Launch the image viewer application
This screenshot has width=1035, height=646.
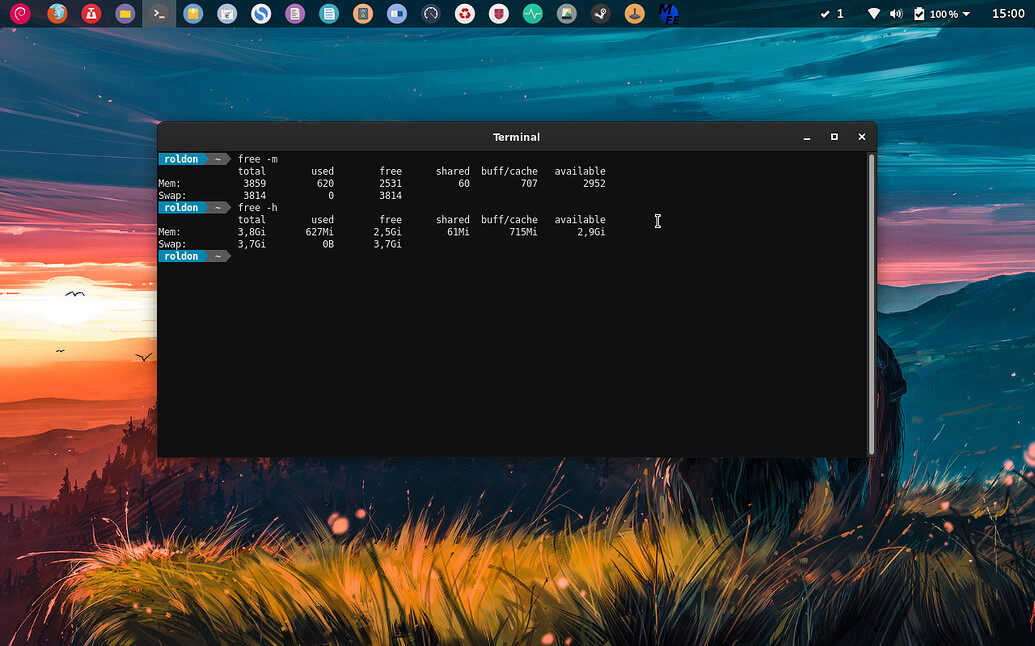tap(567, 14)
